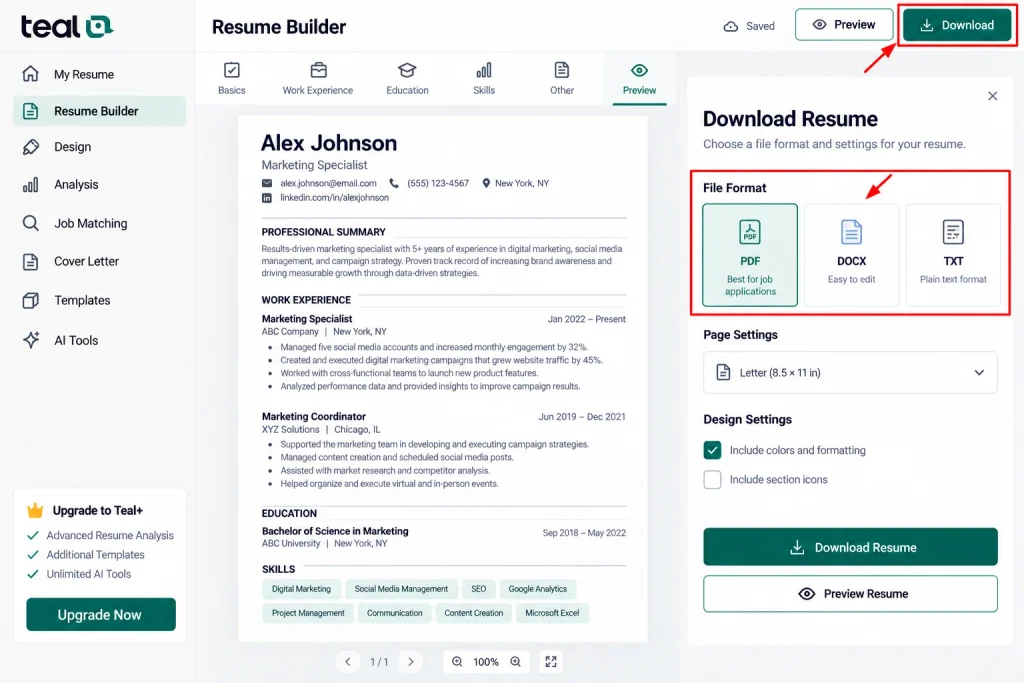Click the Google Analytics skill tag
Image resolution: width=1024 pixels, height=683 pixels.
(537, 589)
